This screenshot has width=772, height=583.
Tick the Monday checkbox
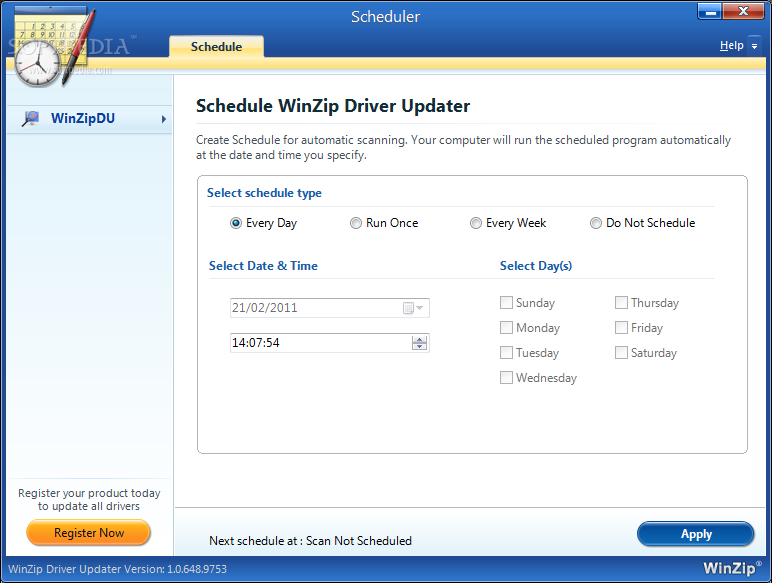pyautogui.click(x=506, y=327)
